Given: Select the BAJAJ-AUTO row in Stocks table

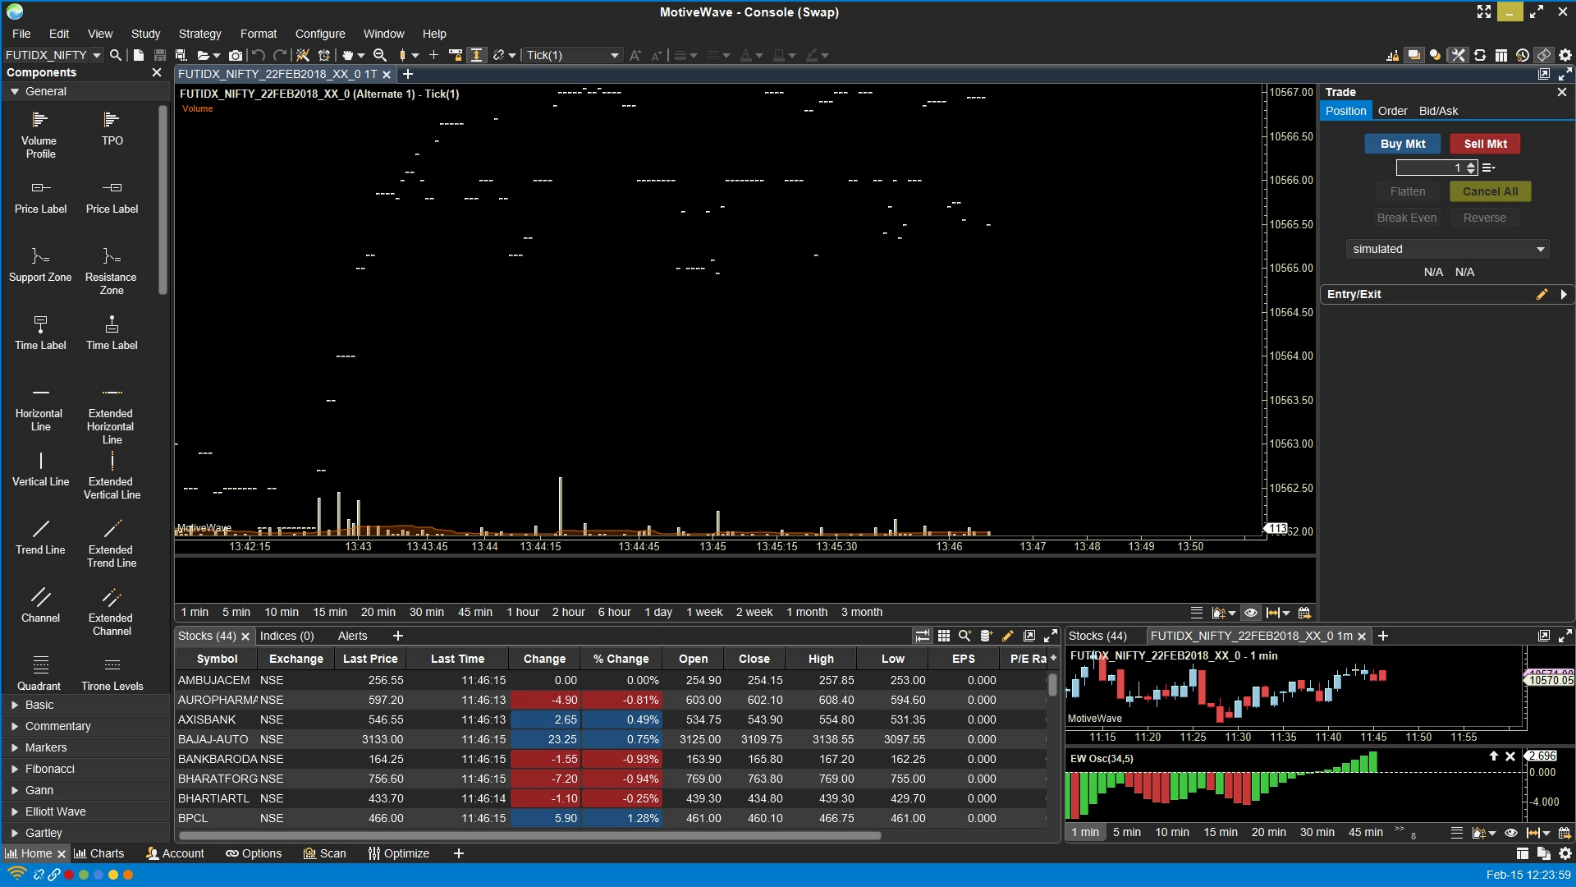Looking at the screenshot, I should point(610,740).
